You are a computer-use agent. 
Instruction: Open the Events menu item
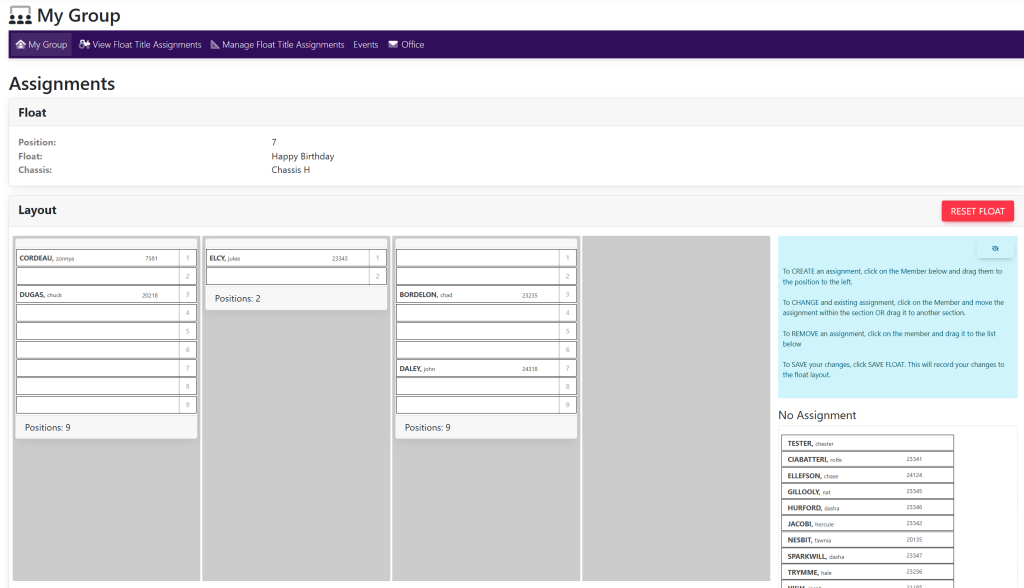point(365,45)
